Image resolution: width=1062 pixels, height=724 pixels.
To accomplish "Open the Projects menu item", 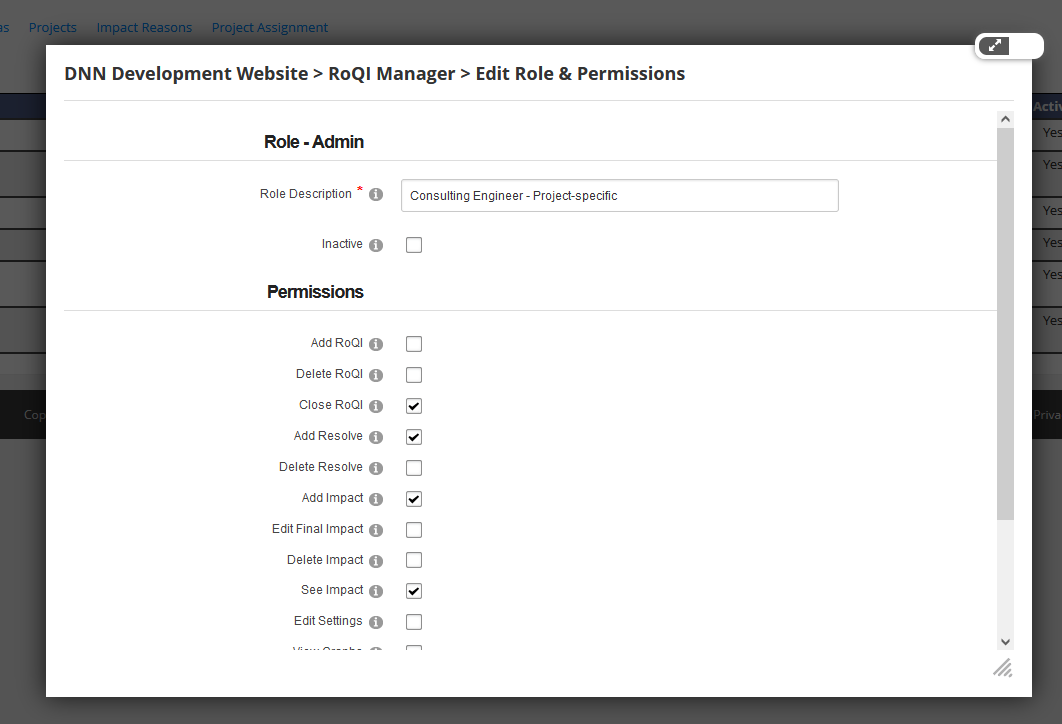I will coord(53,28).
